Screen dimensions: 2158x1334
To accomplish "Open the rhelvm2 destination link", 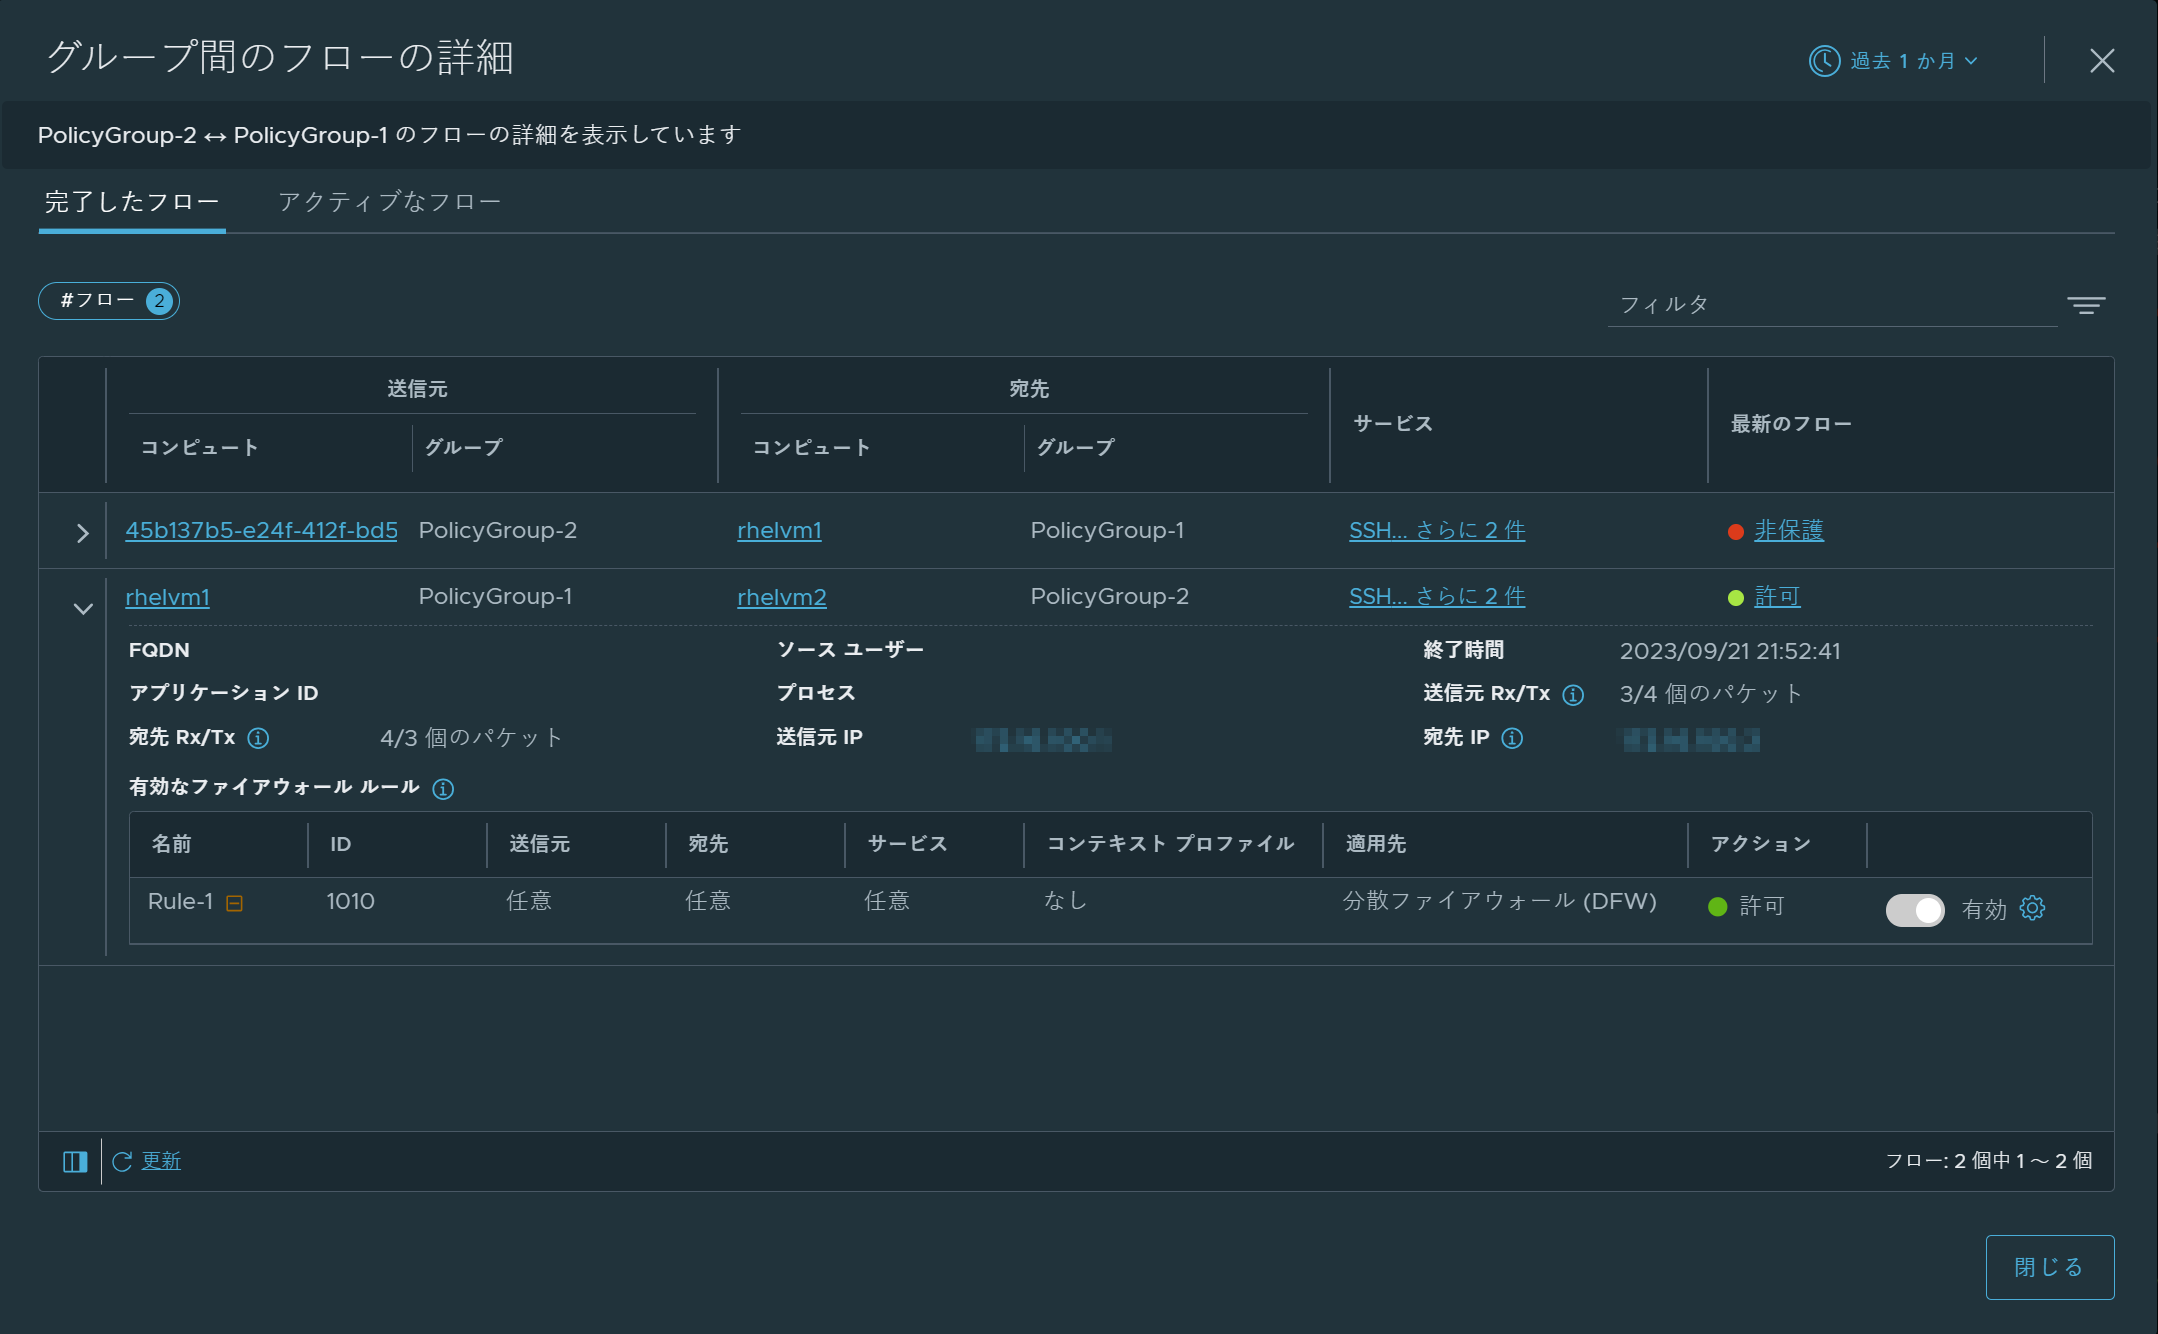I will coord(782,597).
